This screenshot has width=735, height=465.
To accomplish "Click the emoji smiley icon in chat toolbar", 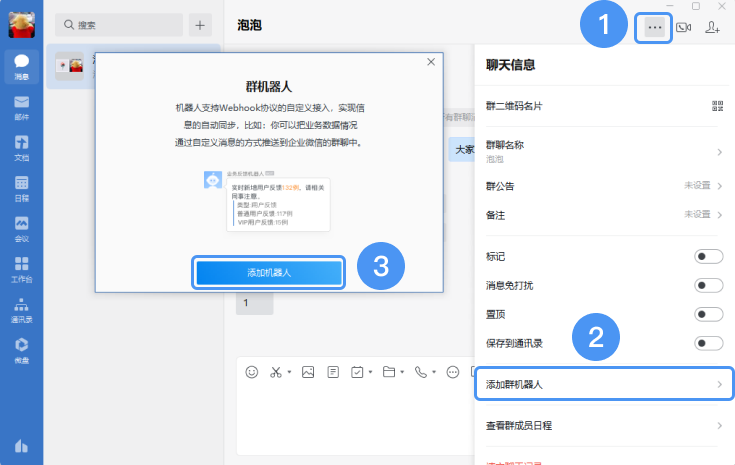I will coord(252,372).
